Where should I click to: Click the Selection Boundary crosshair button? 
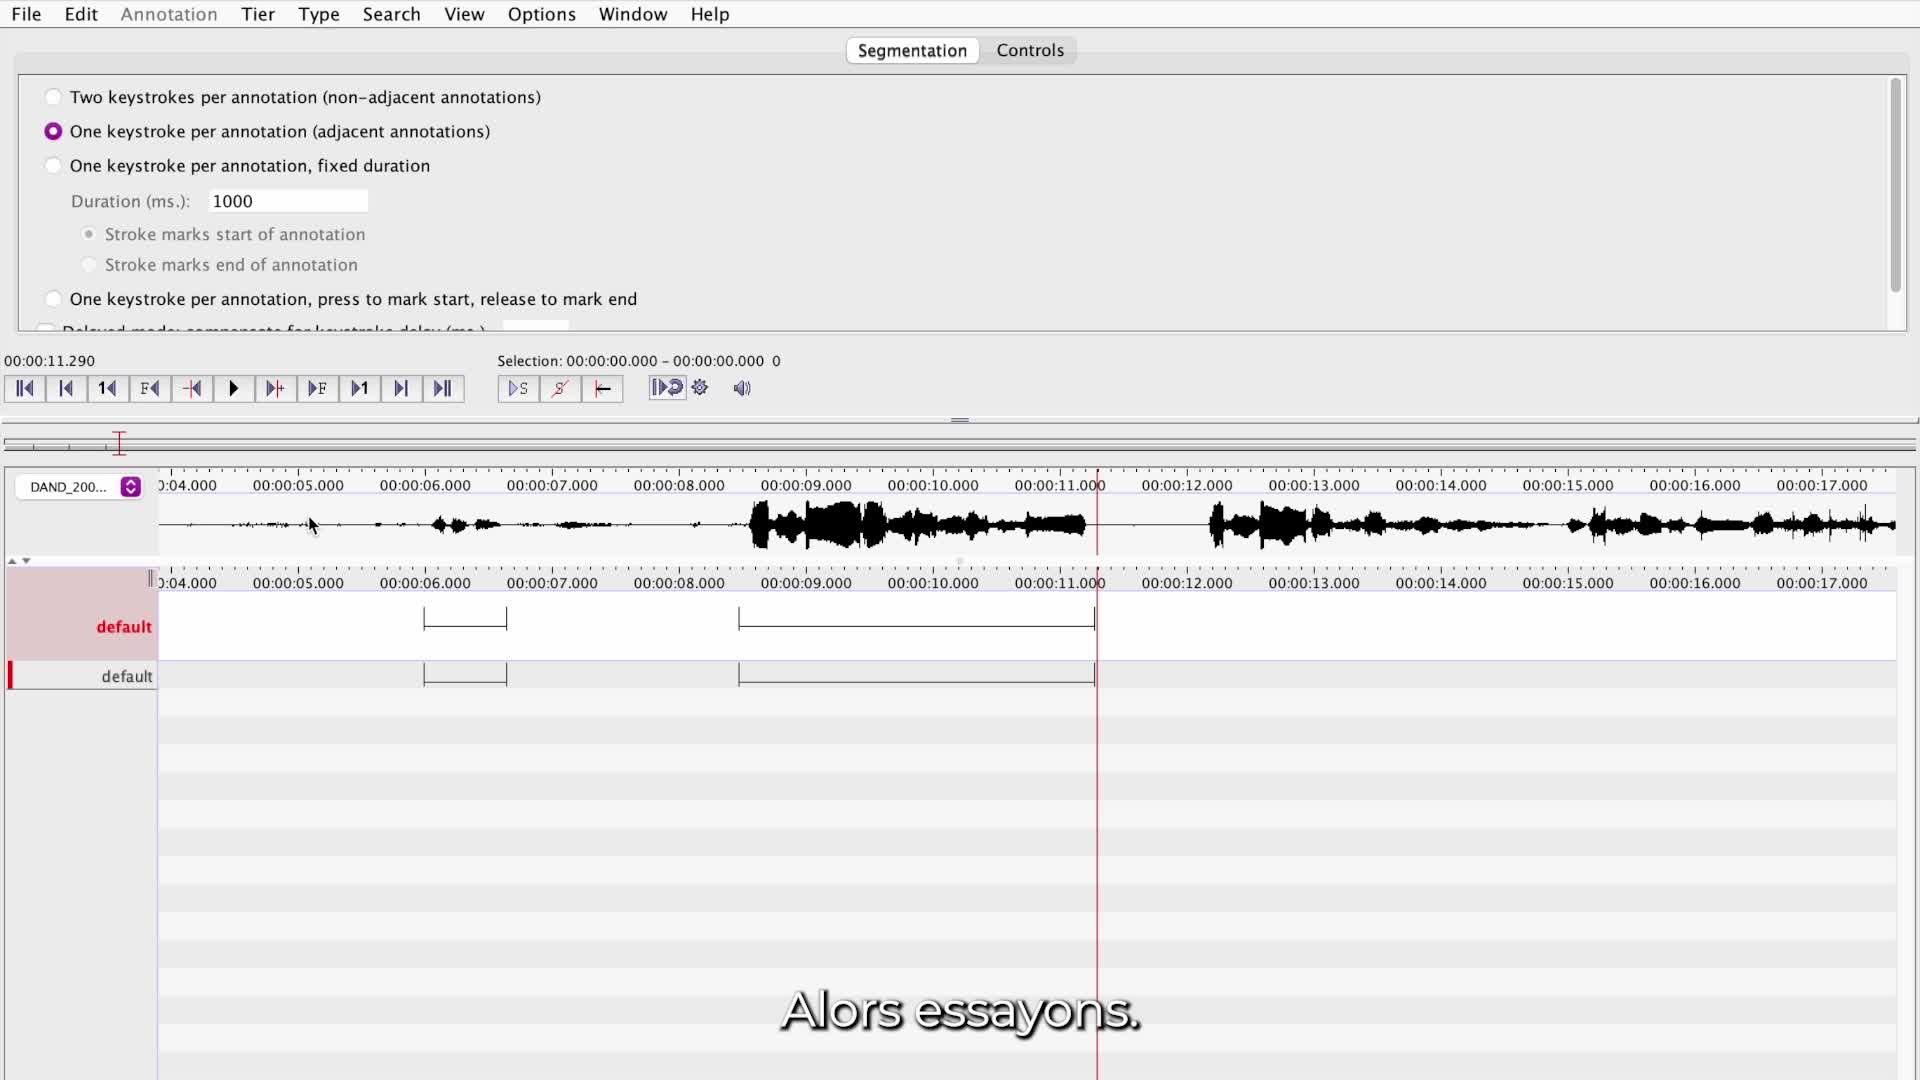[602, 388]
